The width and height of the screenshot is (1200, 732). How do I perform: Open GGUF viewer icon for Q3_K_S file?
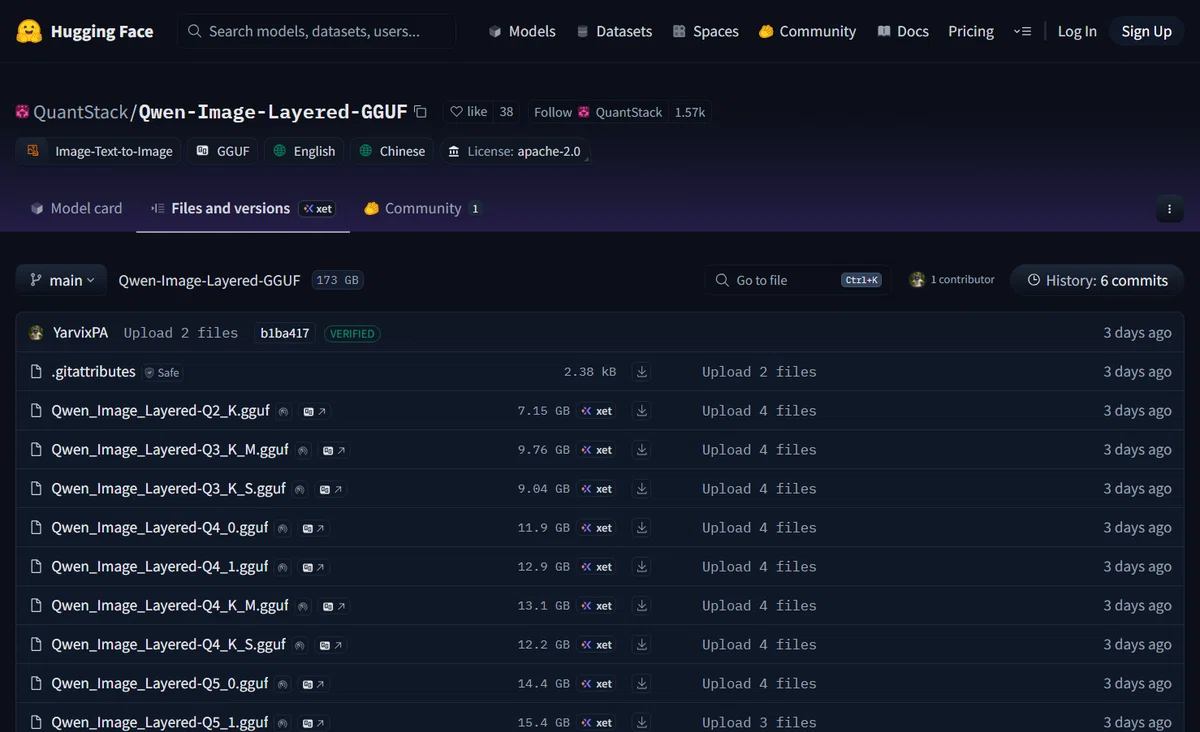pyautogui.click(x=331, y=489)
